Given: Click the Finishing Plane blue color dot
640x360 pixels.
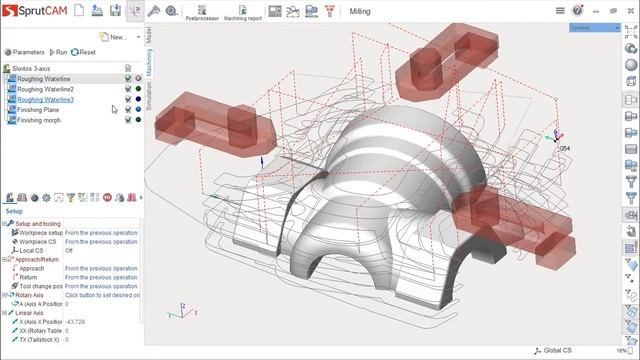Looking at the screenshot, I should coord(138,109).
